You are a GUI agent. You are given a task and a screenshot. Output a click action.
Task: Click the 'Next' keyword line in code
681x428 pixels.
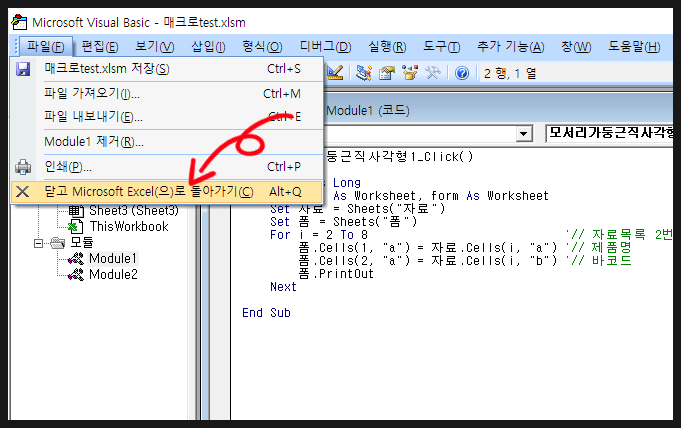pos(283,287)
